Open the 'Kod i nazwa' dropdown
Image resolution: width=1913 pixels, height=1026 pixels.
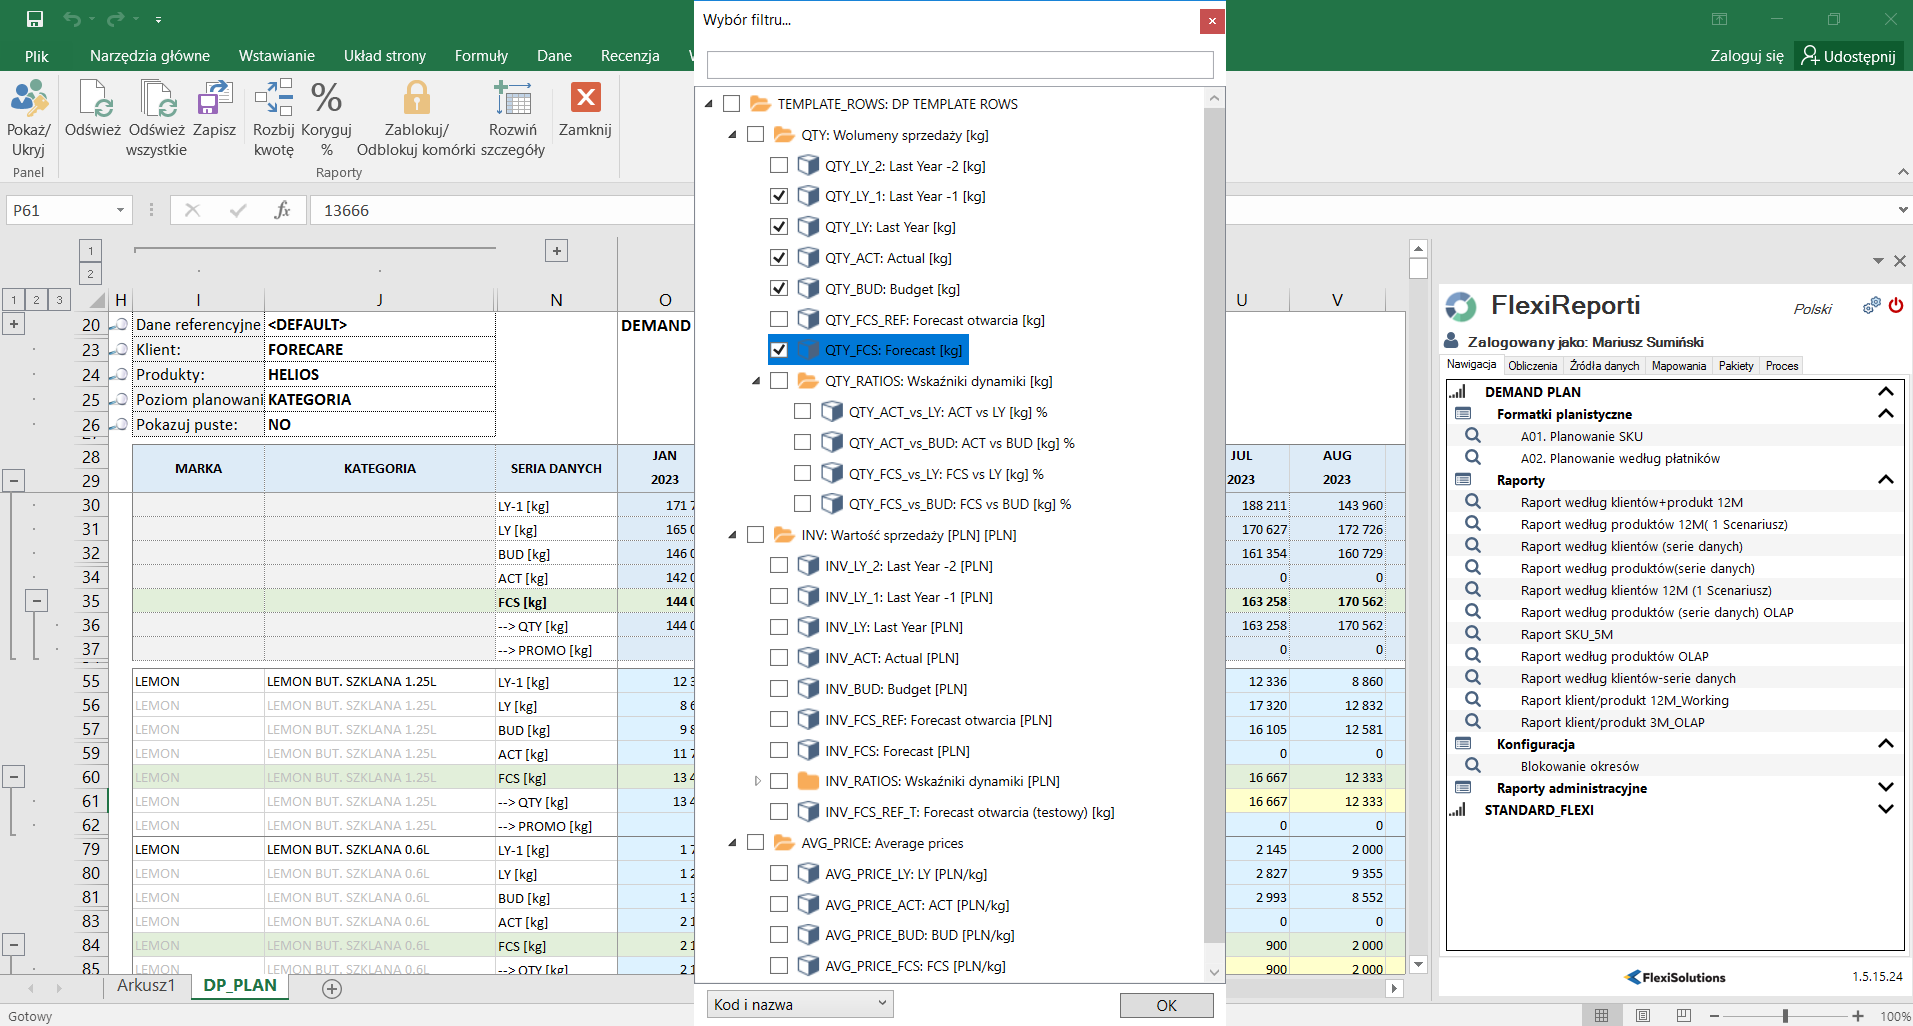(x=800, y=1004)
